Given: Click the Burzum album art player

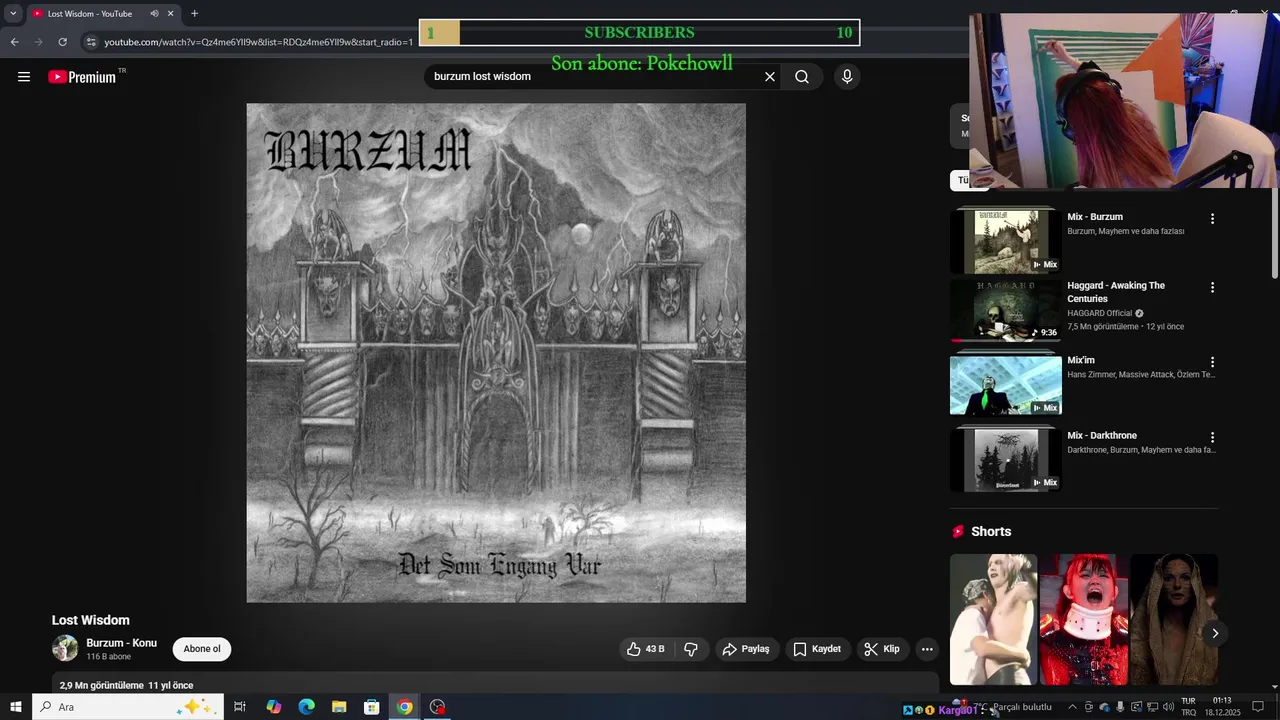Looking at the screenshot, I should [x=496, y=353].
